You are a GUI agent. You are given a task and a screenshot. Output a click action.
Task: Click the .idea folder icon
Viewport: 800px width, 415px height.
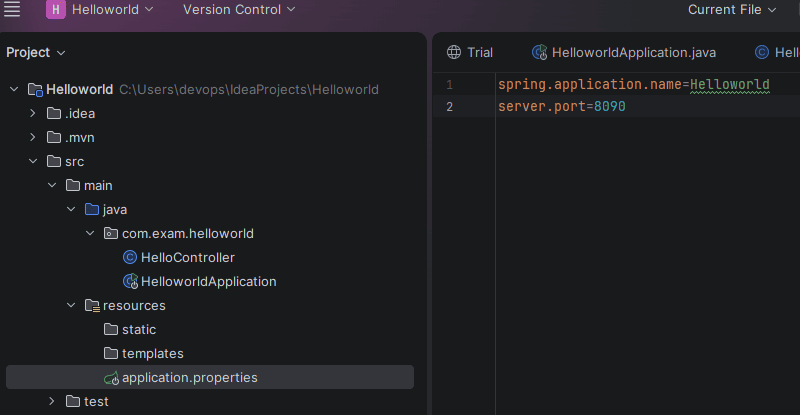[x=54, y=113]
